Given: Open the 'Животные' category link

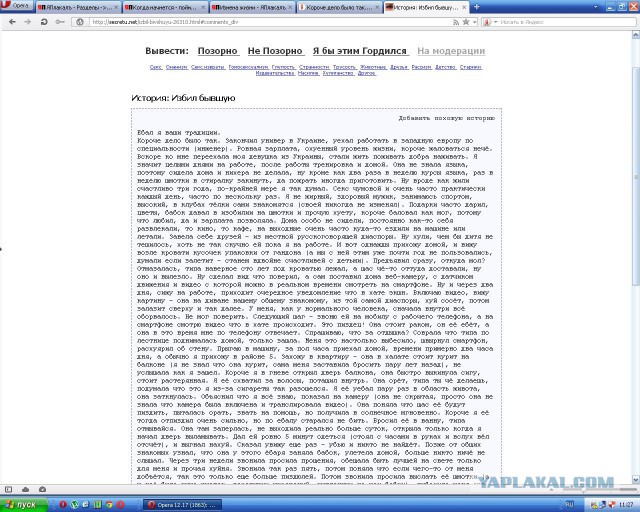Looking at the screenshot, I should click(x=373, y=67).
